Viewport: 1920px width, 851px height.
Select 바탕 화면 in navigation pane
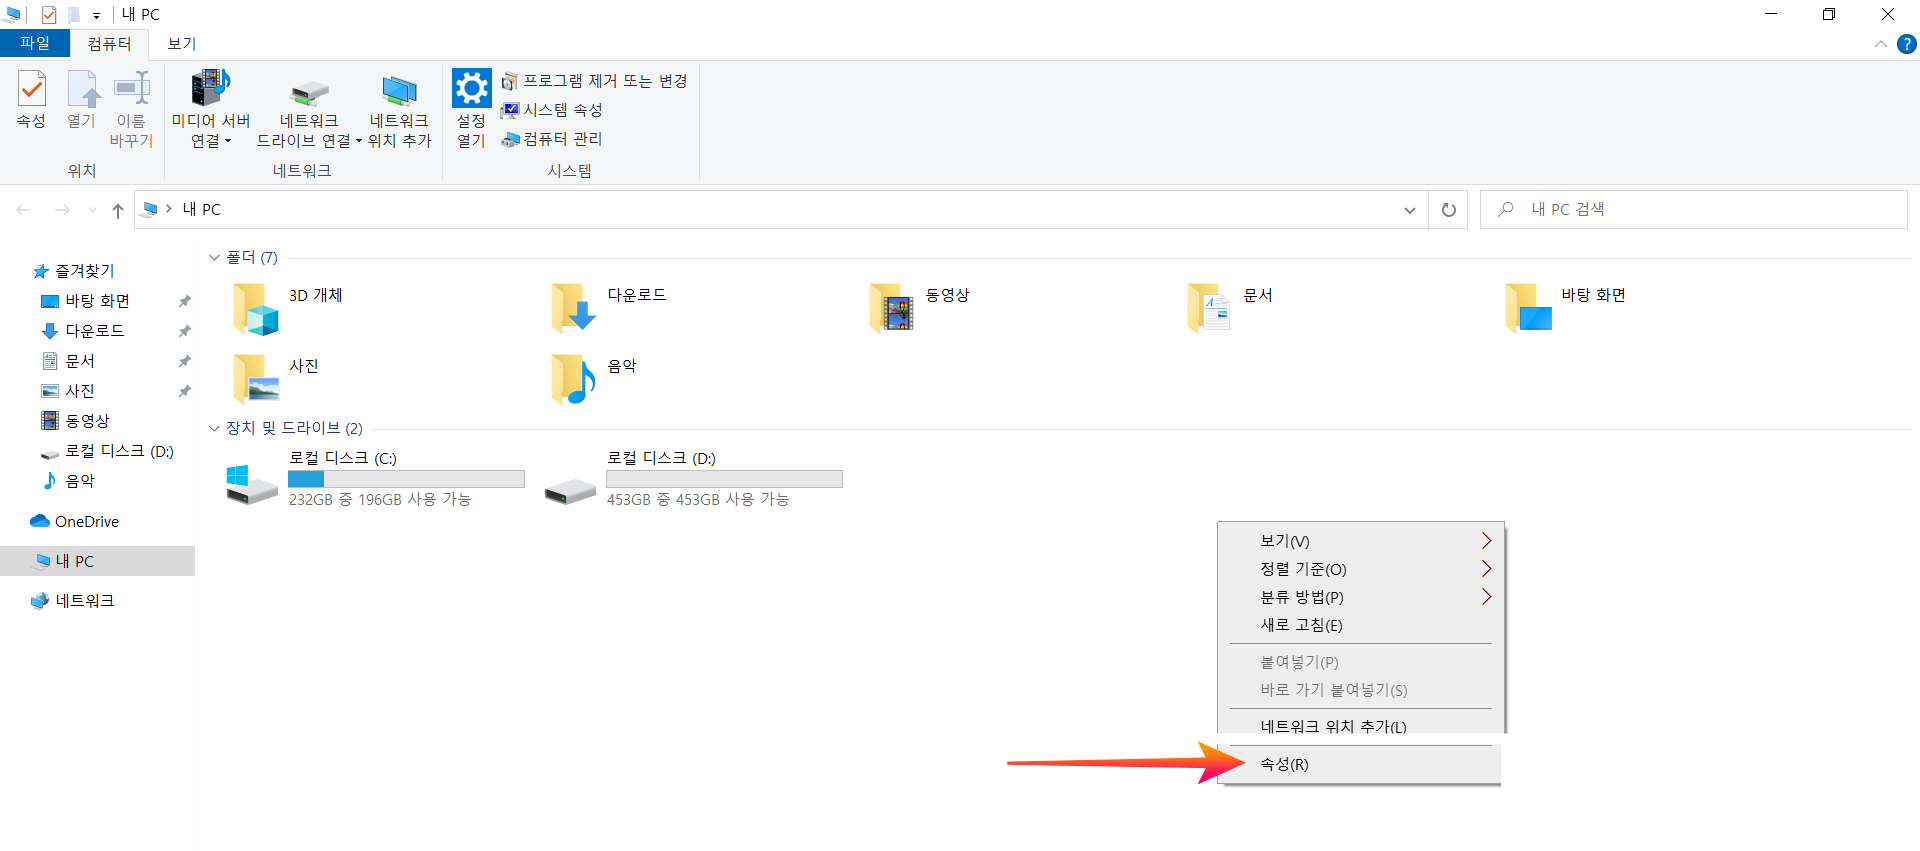[98, 301]
